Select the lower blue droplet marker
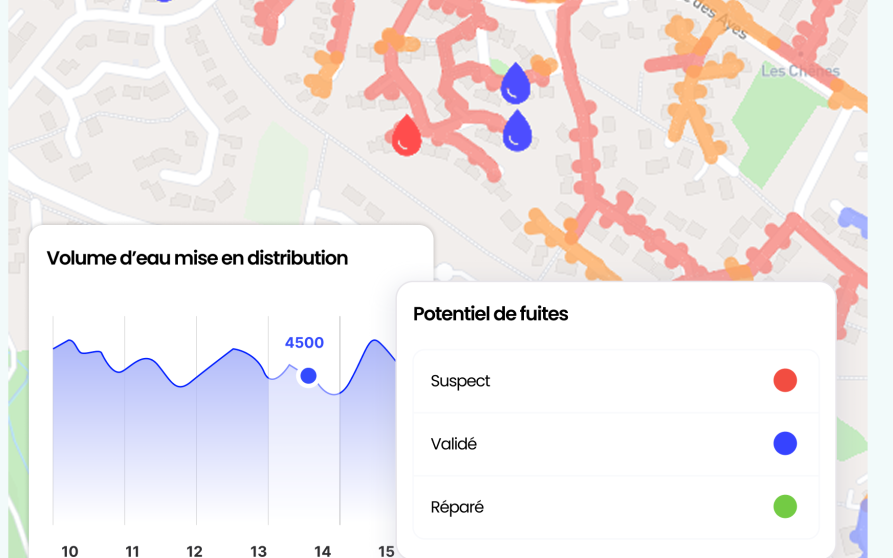 tap(516, 132)
